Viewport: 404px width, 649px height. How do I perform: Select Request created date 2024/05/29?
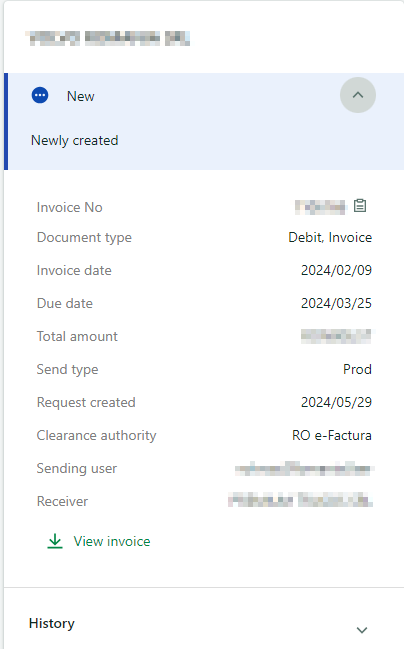(x=336, y=402)
